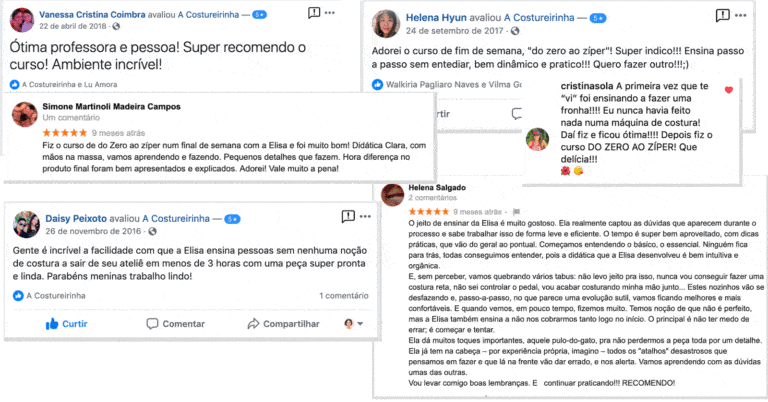Click the small flag icon on Helena Salgado's review

[x=516, y=212]
